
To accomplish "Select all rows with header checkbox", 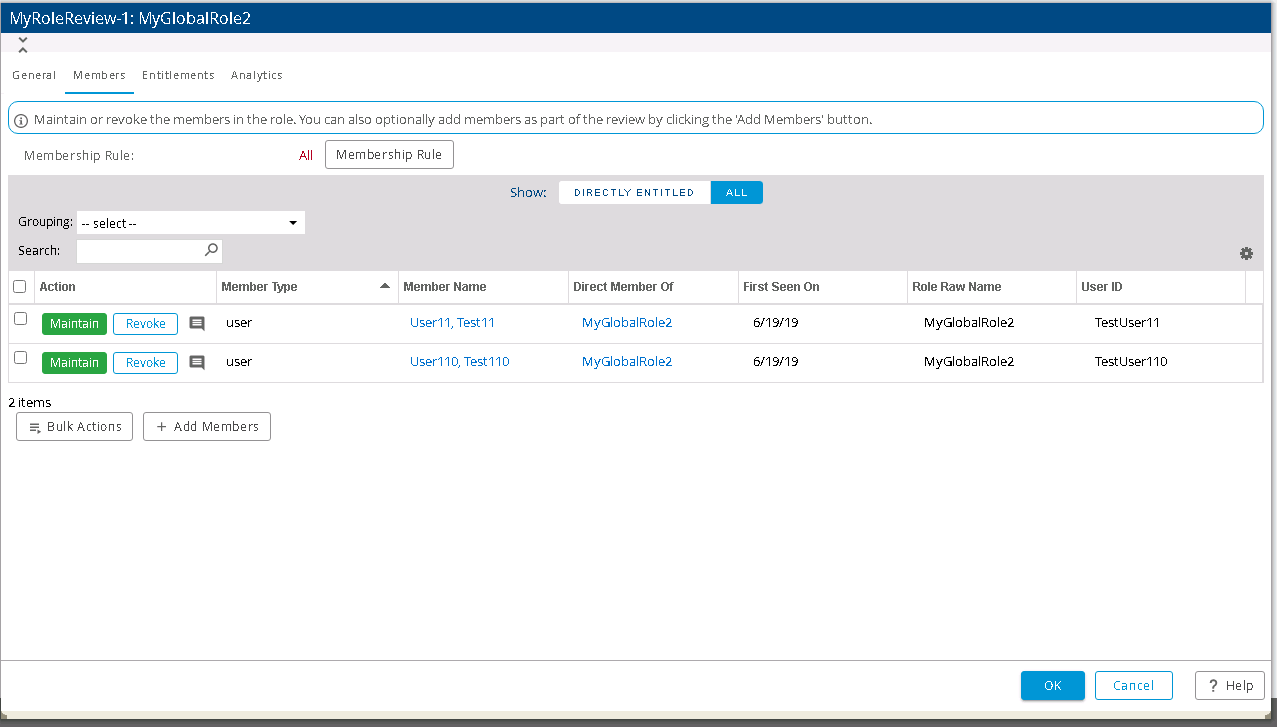I will [20, 287].
